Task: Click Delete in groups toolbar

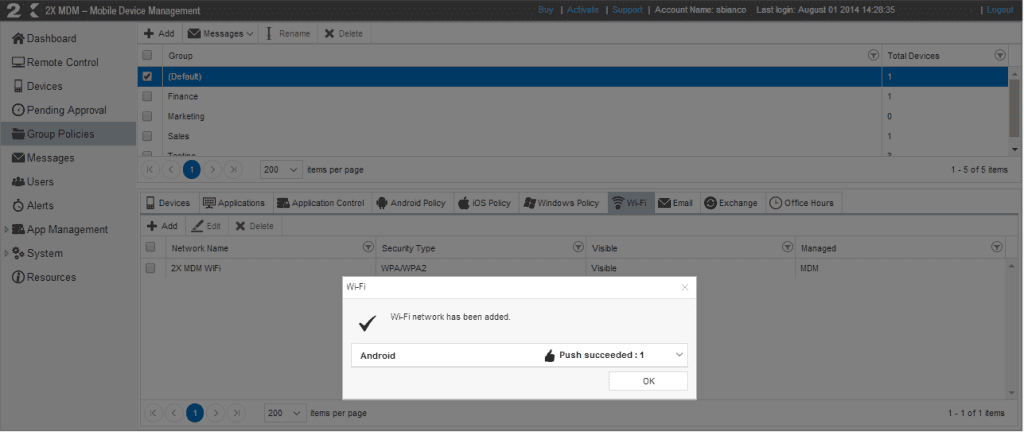Action: click(344, 33)
